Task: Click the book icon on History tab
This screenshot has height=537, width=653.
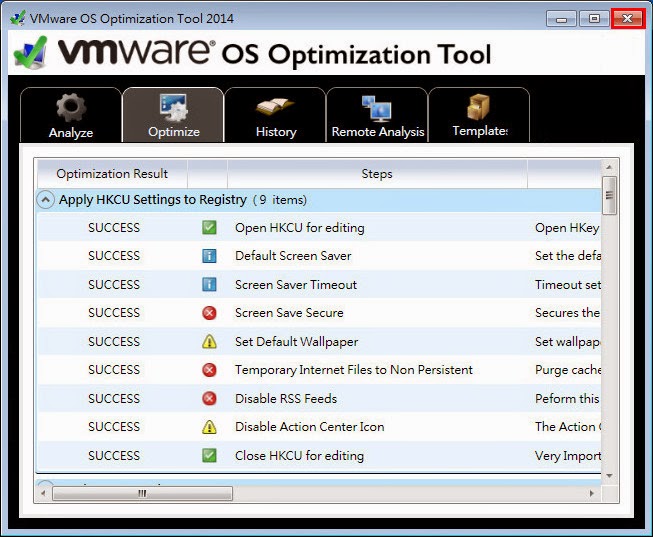Action: [x=275, y=107]
